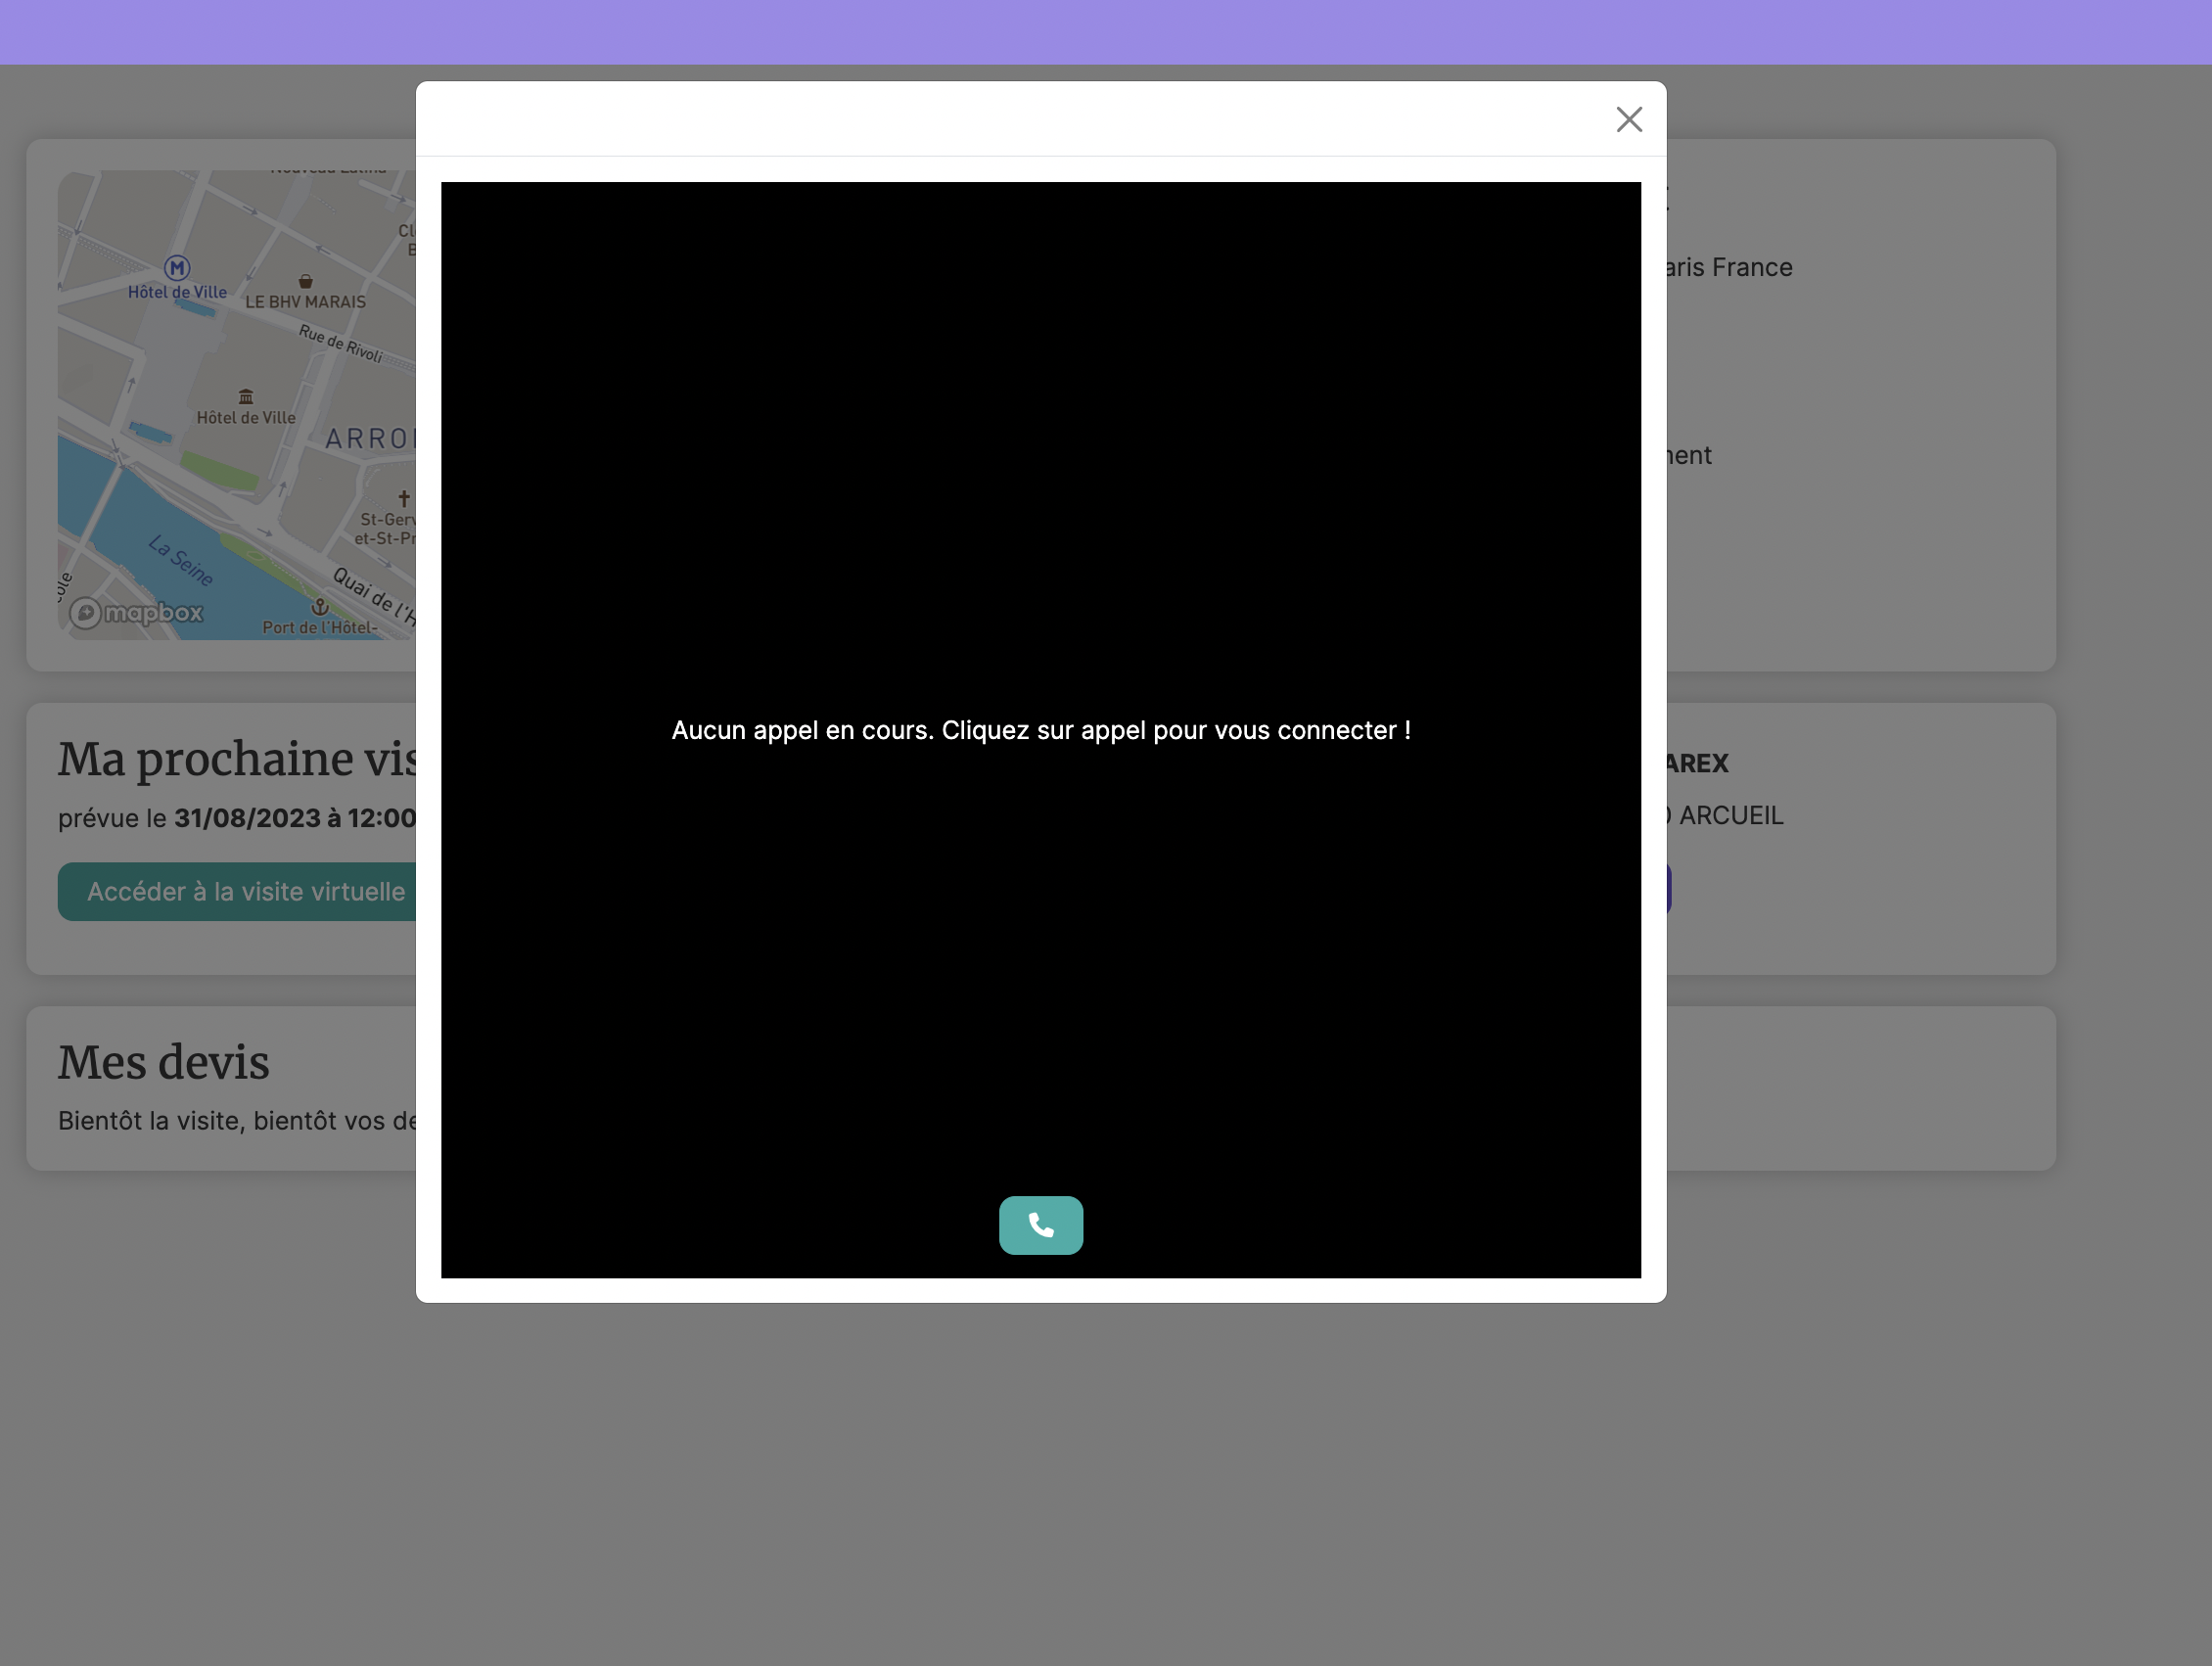Click the purple top header bar
The height and width of the screenshot is (1666, 2212).
click(1106, 32)
